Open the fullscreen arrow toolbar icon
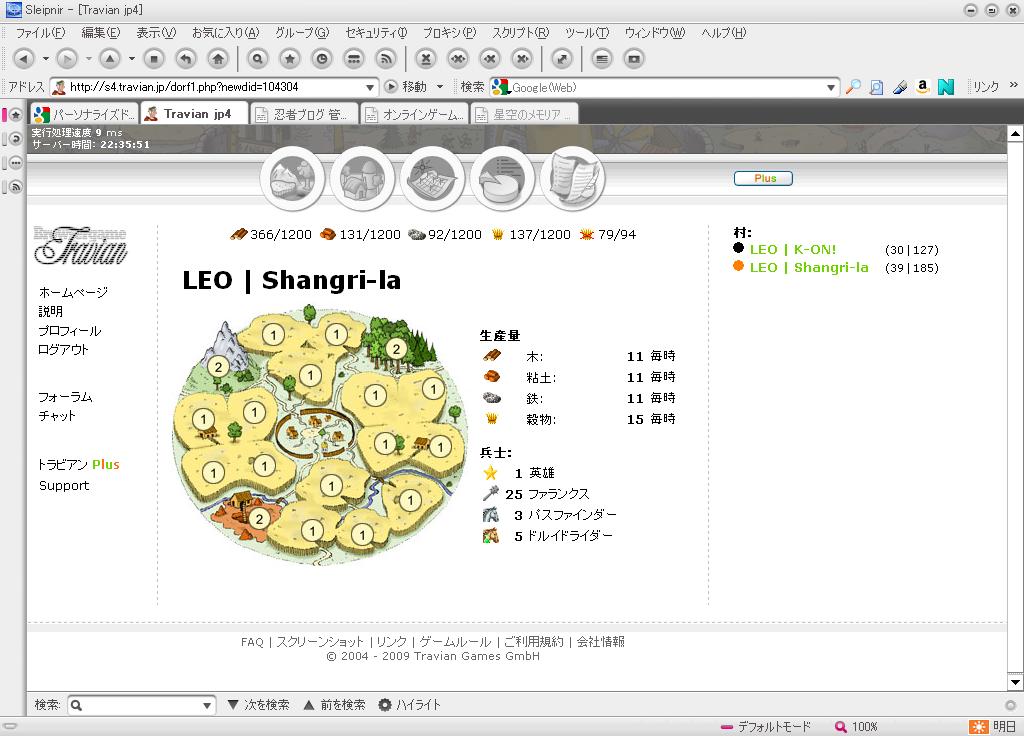Image resolution: width=1024 pixels, height=736 pixels. [x=562, y=59]
